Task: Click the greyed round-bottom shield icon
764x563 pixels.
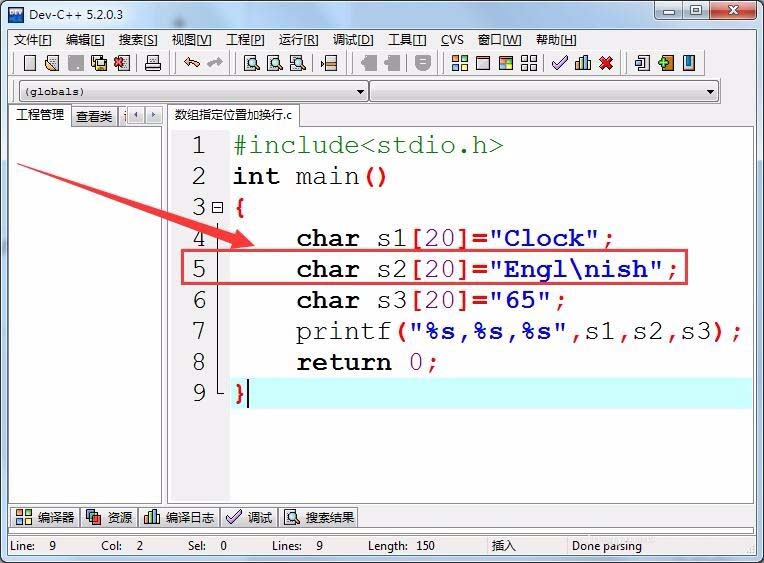Action: click(x=422, y=63)
